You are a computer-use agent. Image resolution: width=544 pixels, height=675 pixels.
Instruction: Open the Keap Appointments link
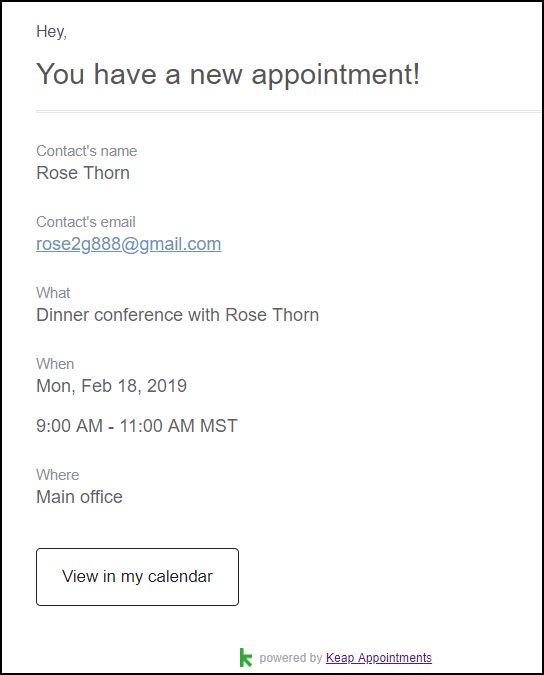(379, 658)
